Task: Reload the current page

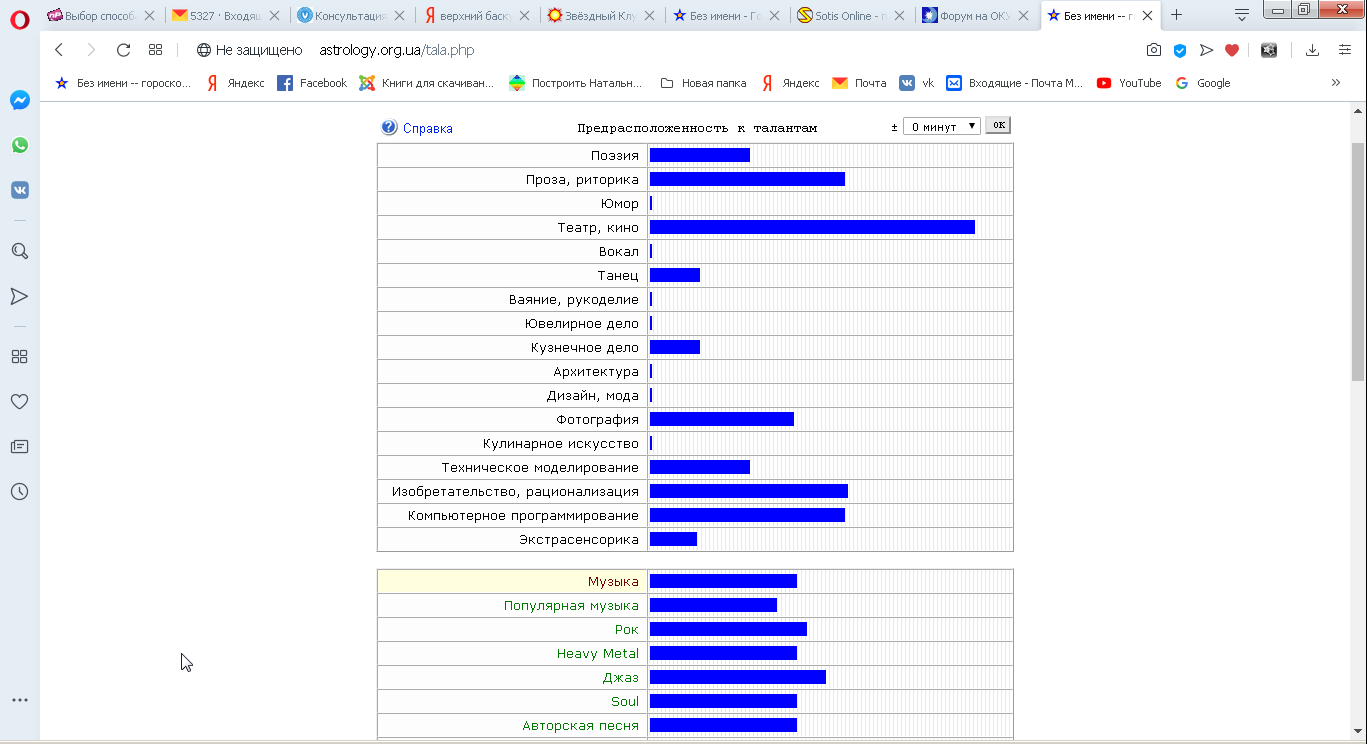Action: click(x=123, y=50)
